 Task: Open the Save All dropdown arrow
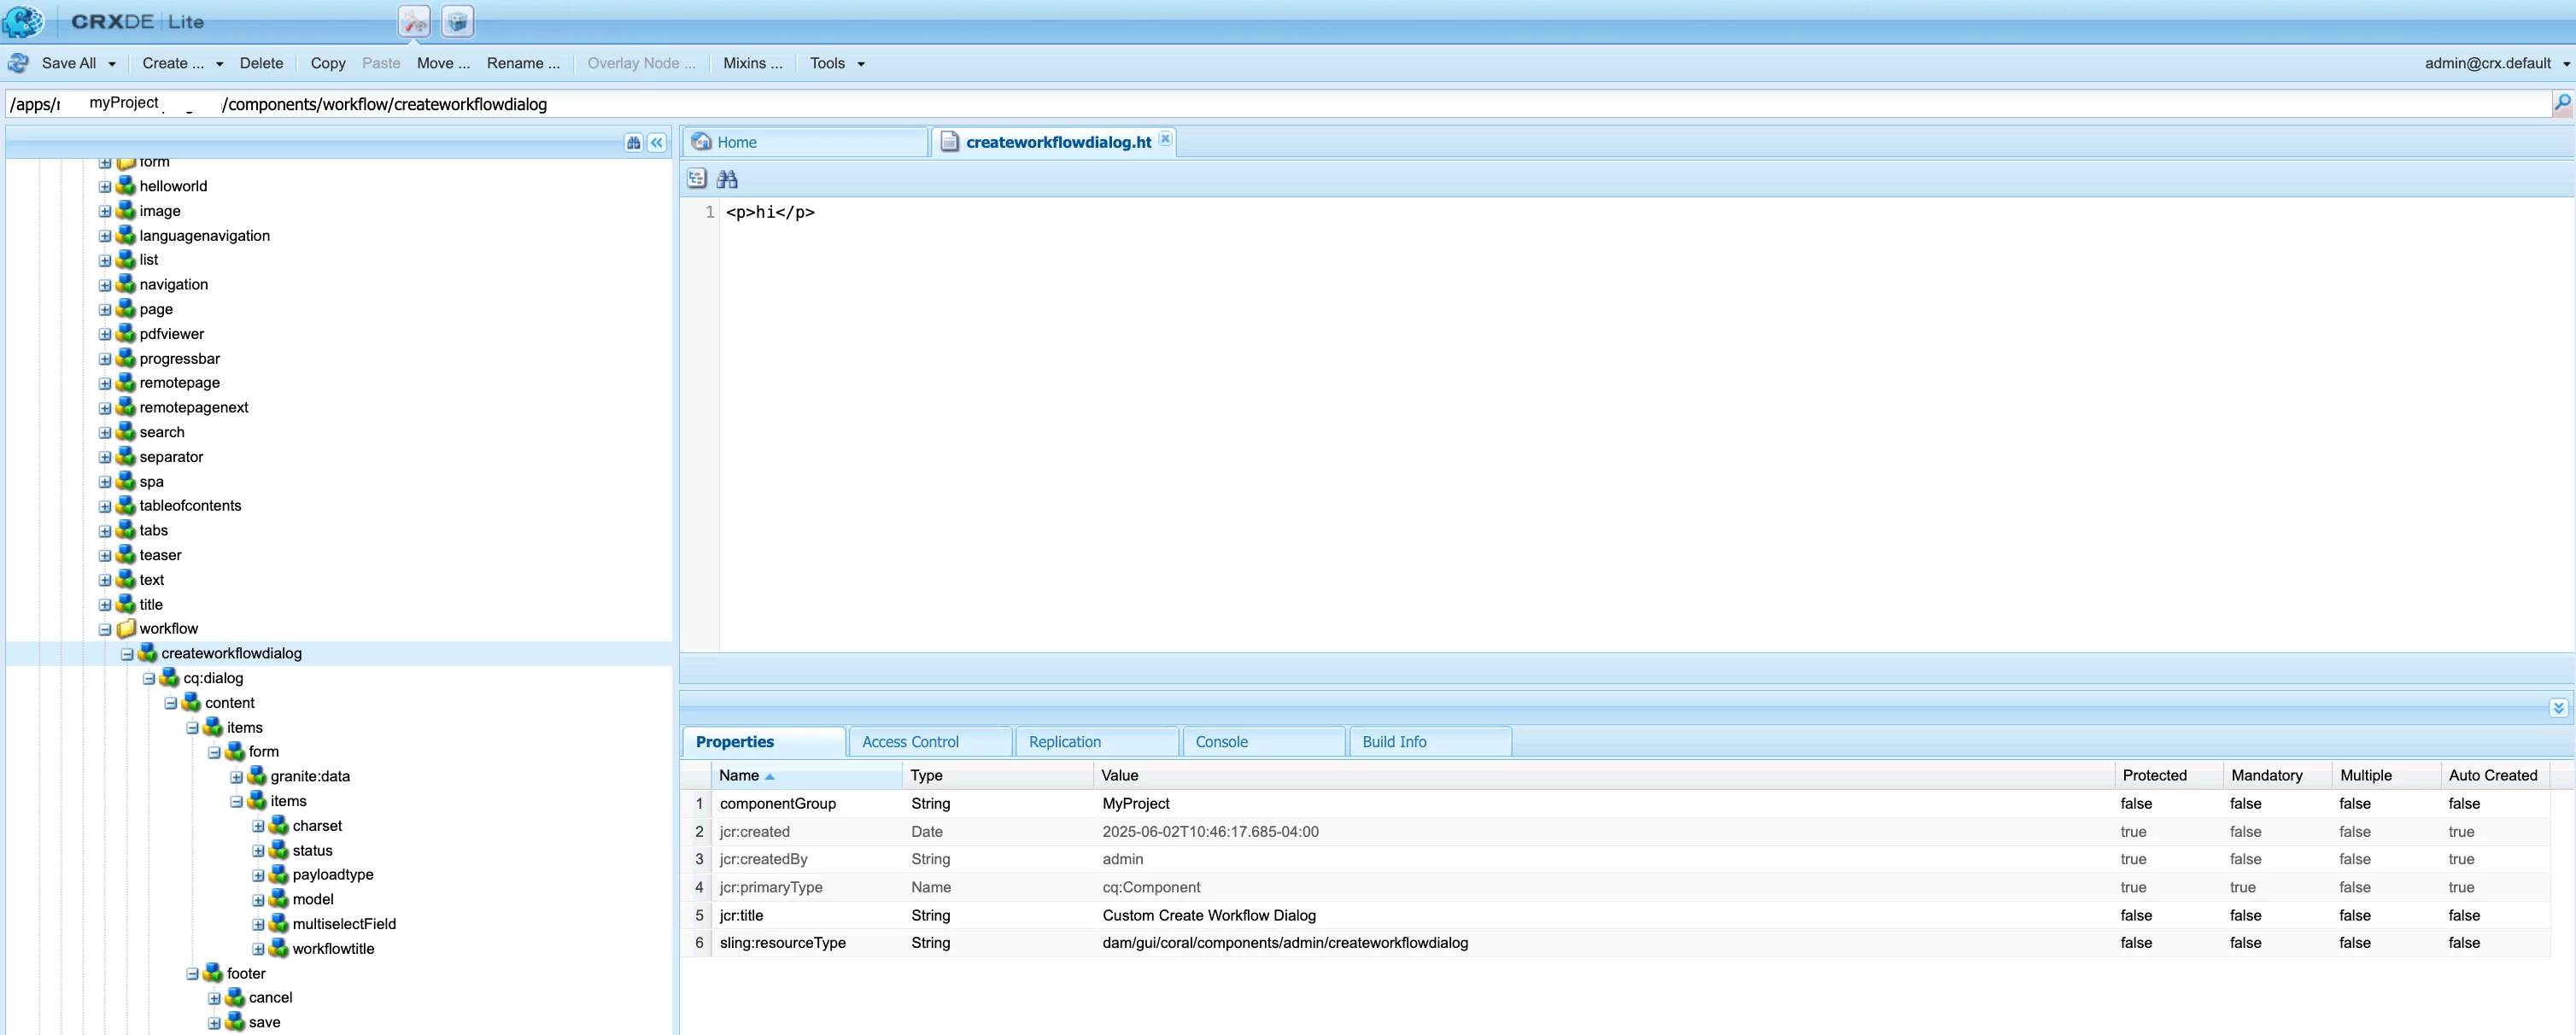point(112,64)
